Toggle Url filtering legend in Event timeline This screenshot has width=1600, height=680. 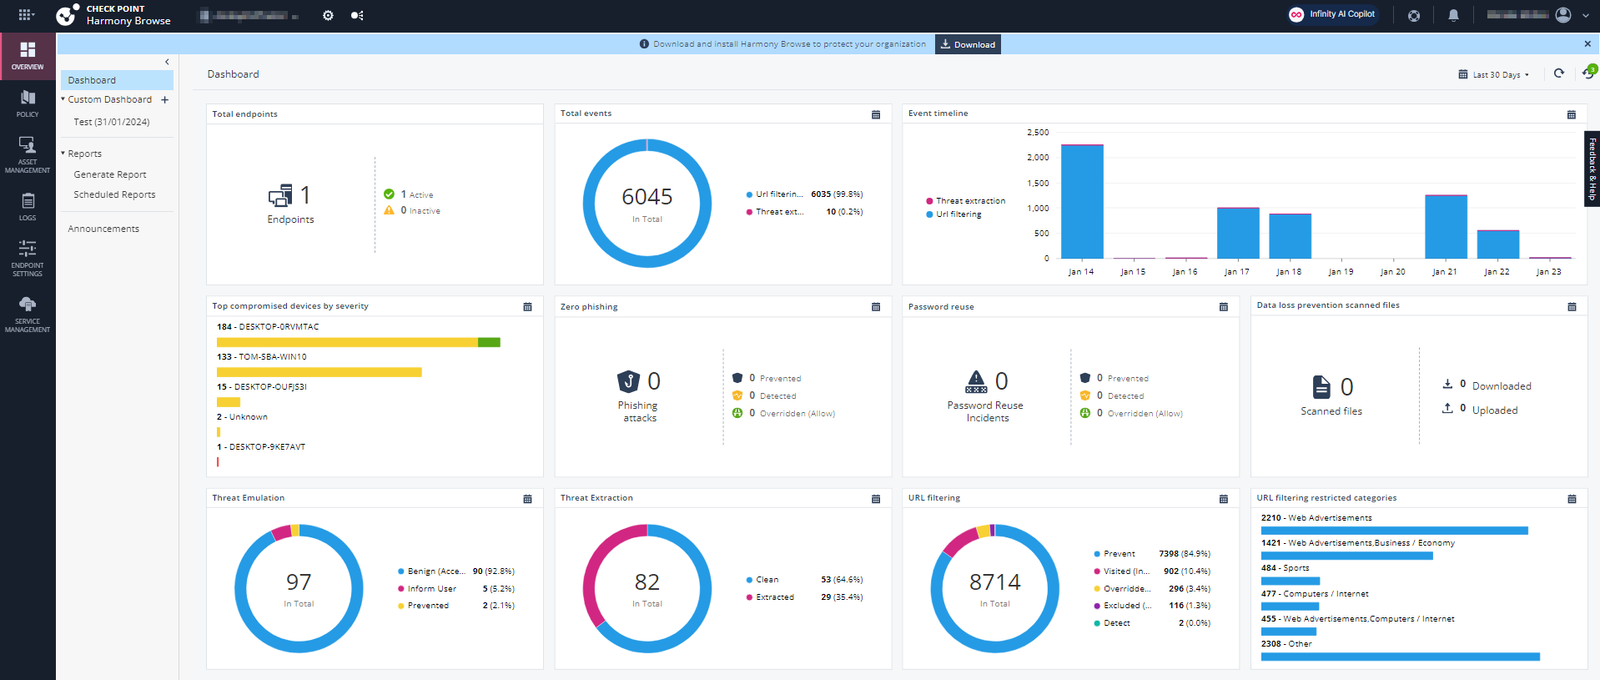click(x=957, y=214)
